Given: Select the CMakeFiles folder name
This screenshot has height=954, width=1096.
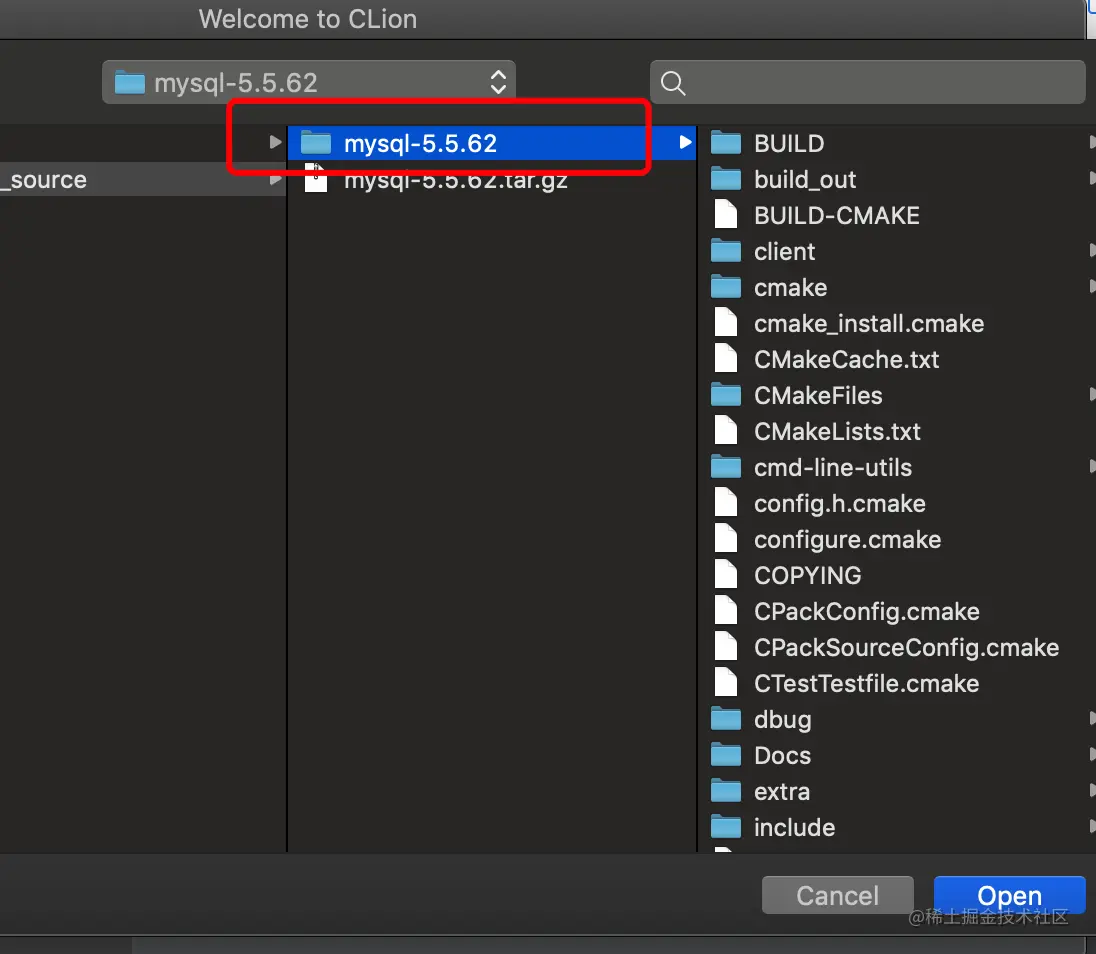Looking at the screenshot, I should click(818, 396).
